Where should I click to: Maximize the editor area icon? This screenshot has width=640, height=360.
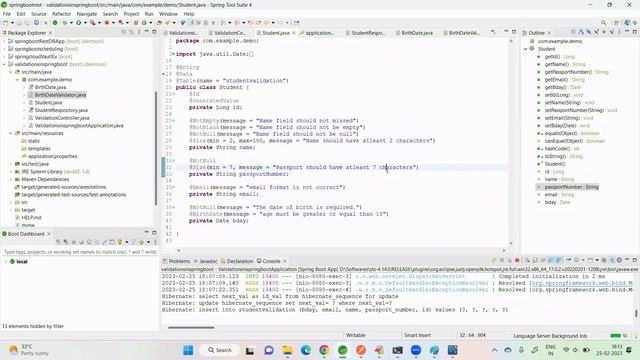[514, 32]
